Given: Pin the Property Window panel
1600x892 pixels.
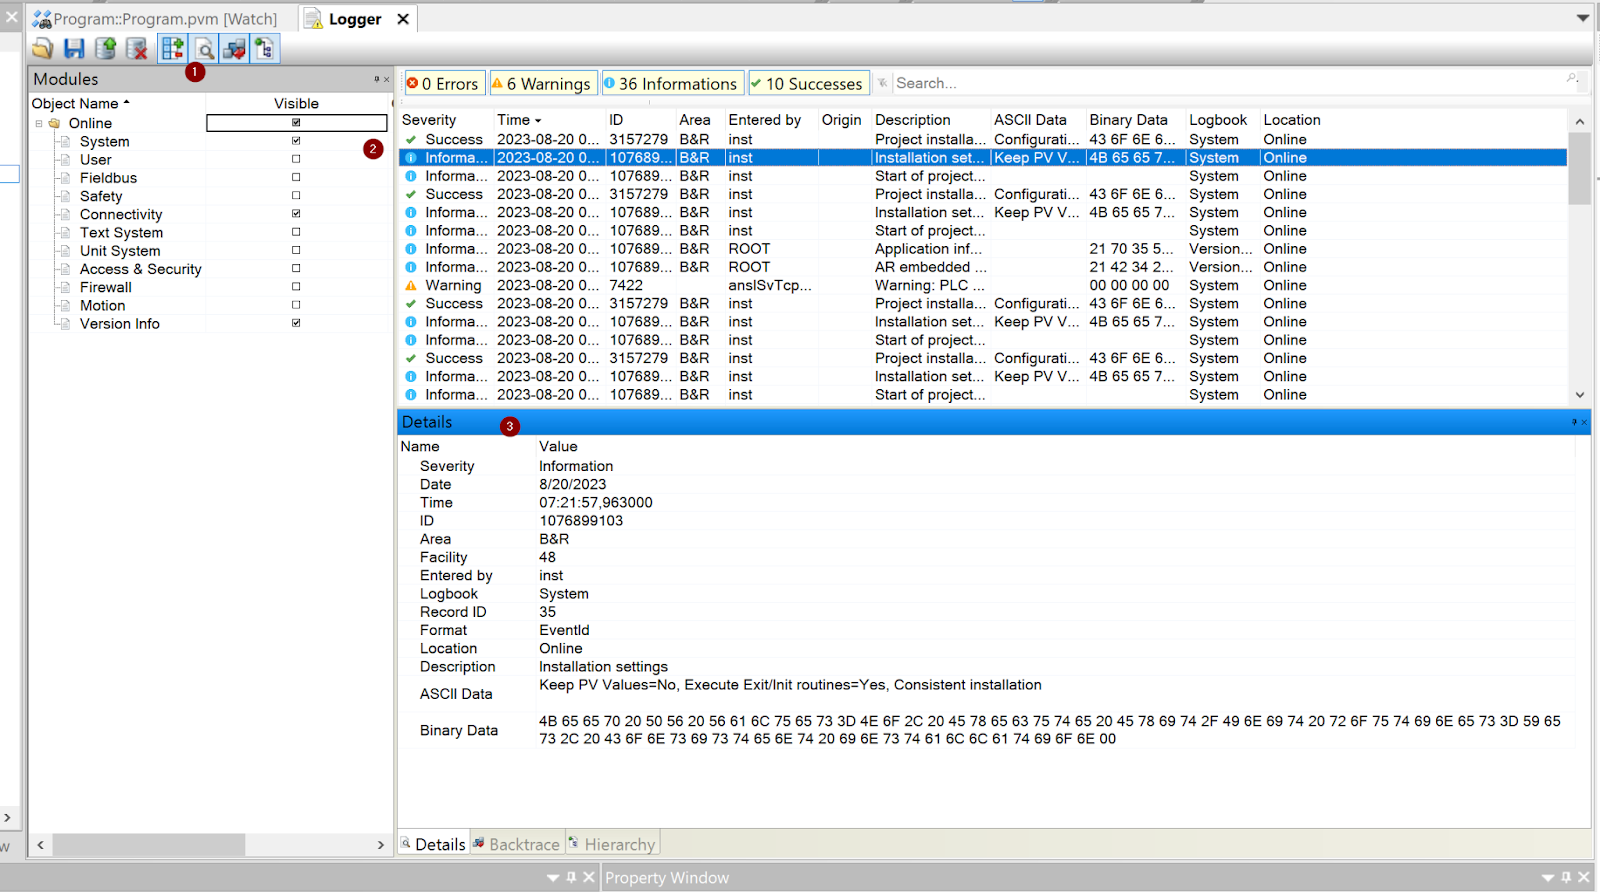Looking at the screenshot, I should 1567,877.
